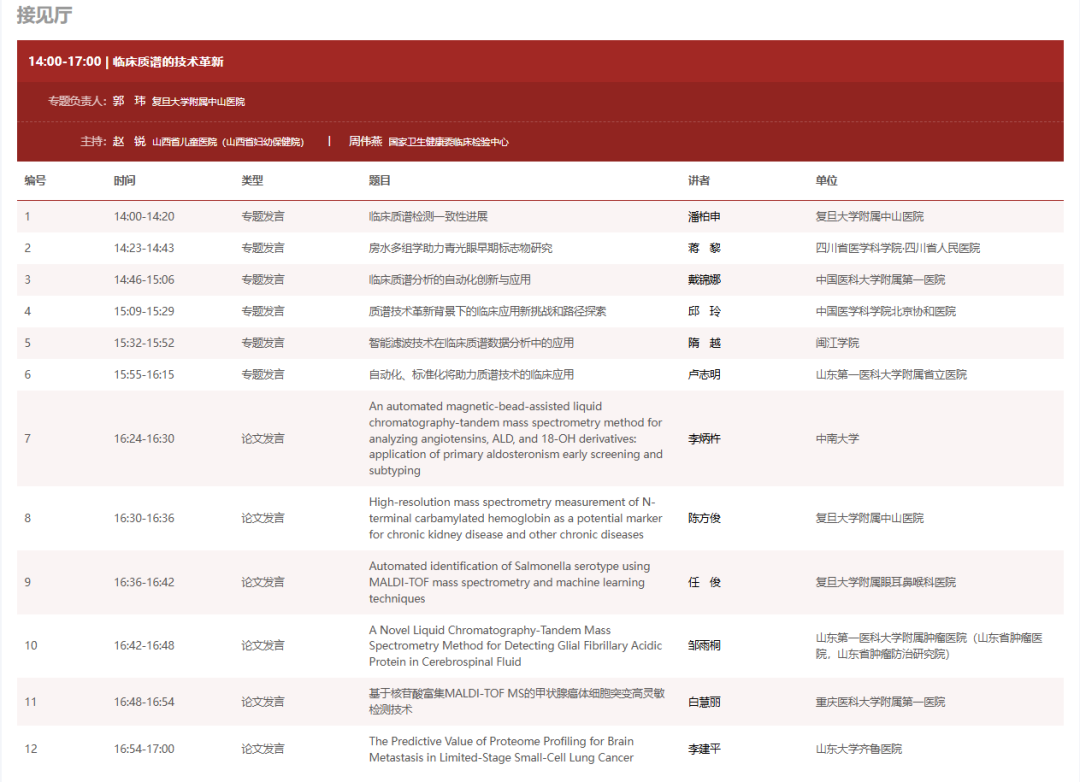
Task: Click speaker '邱 玲'
Action: point(704,311)
